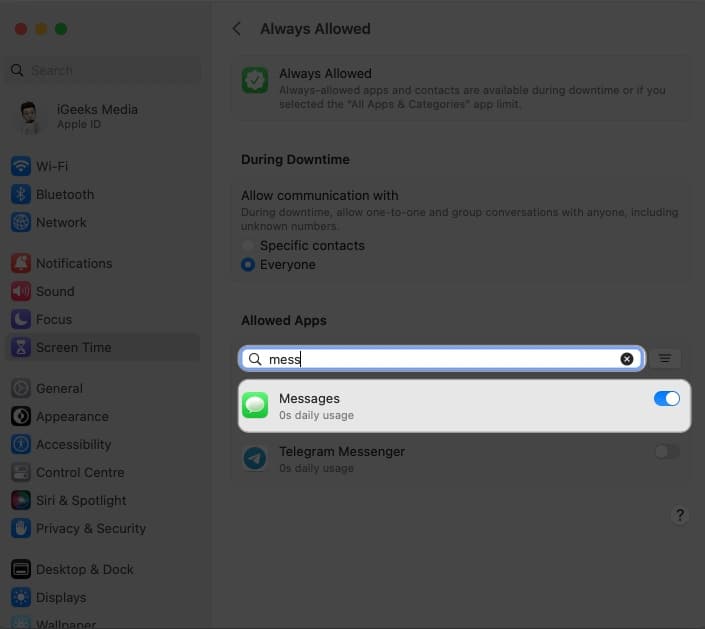Click the Sound speaker icon
Screen dimensions: 705x629
(21, 291)
